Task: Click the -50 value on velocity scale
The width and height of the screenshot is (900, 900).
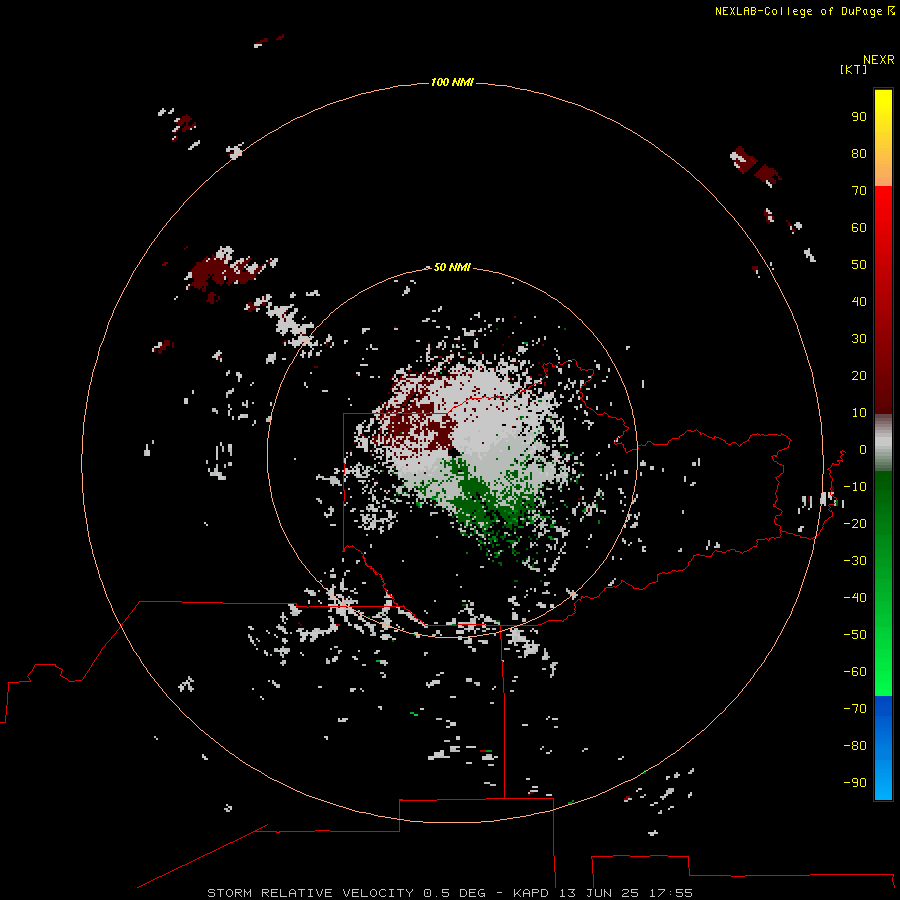Action: 855,635
